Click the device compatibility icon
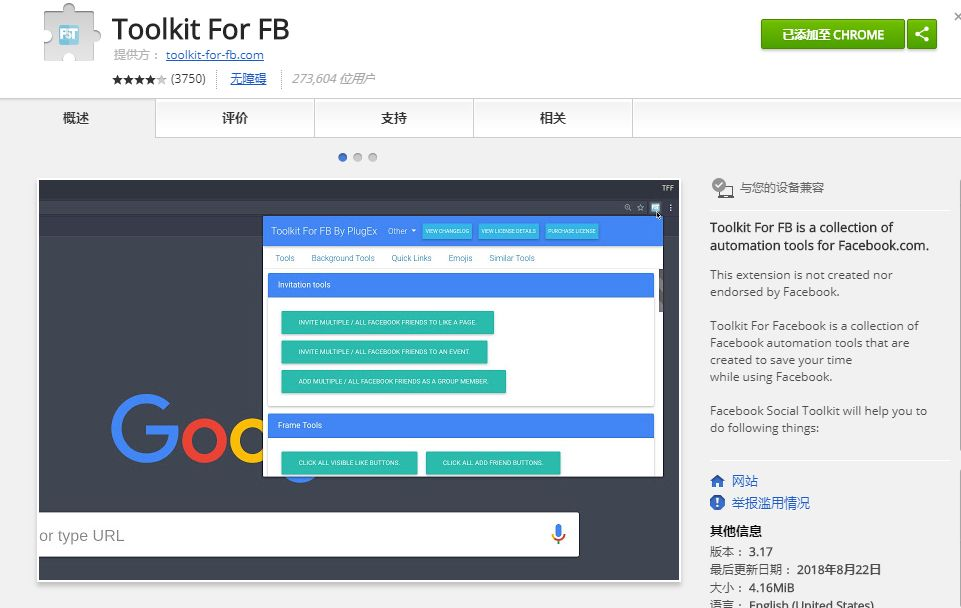This screenshot has height=608, width=961. coord(723,188)
